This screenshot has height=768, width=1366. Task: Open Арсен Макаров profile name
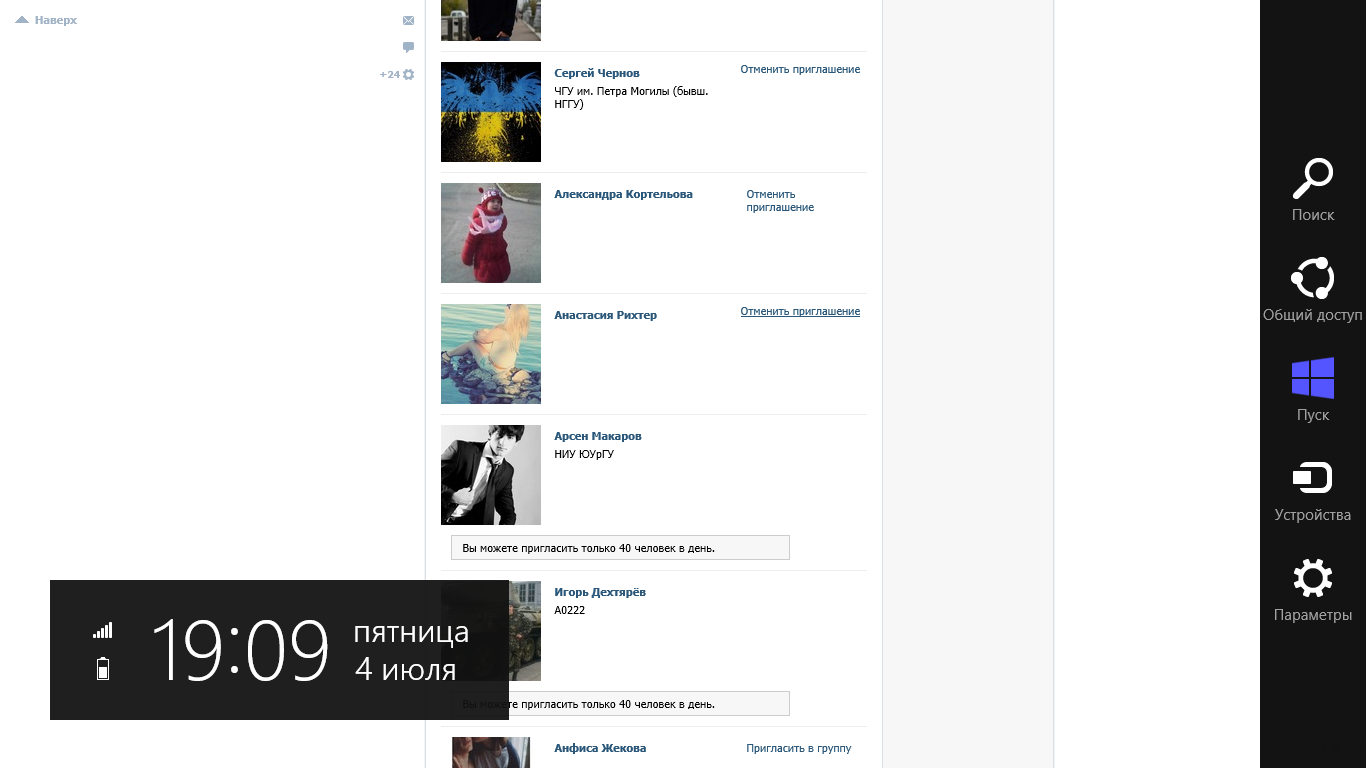(598, 436)
